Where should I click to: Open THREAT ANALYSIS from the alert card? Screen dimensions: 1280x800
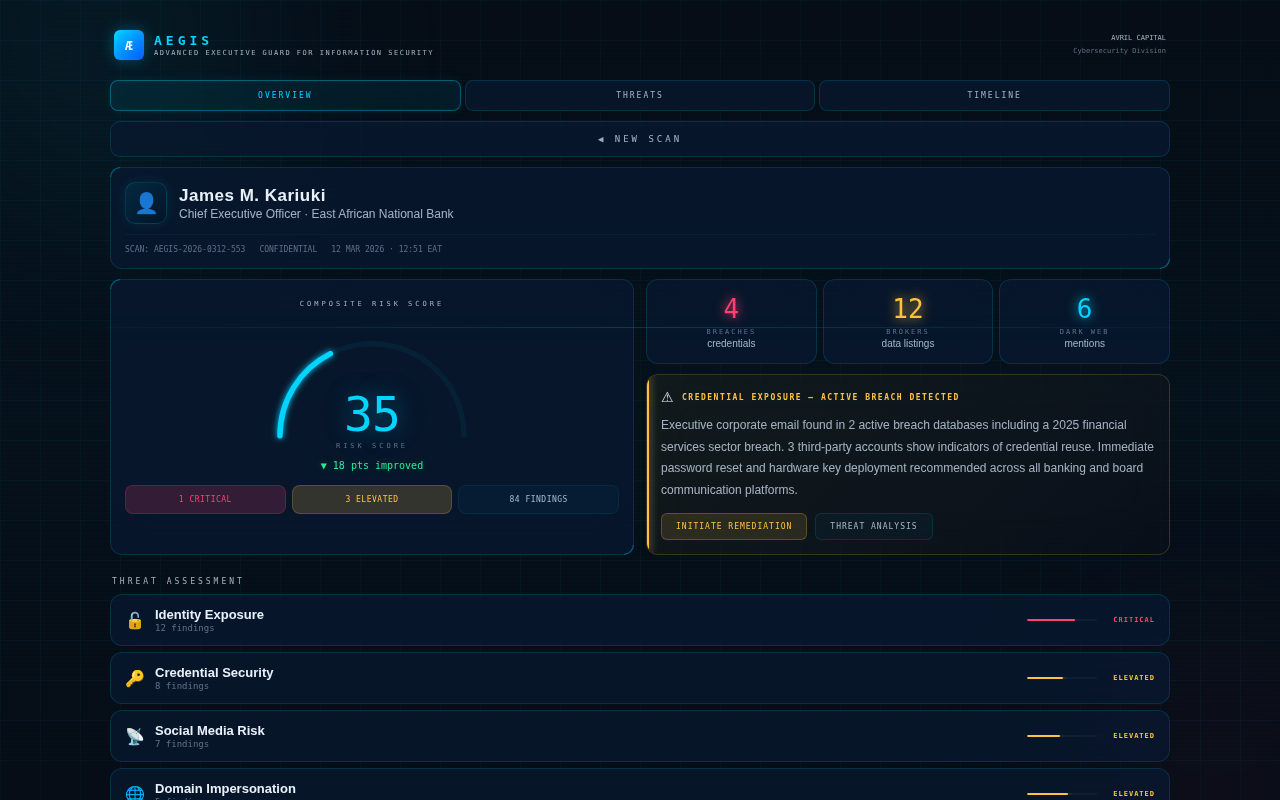tap(873, 526)
